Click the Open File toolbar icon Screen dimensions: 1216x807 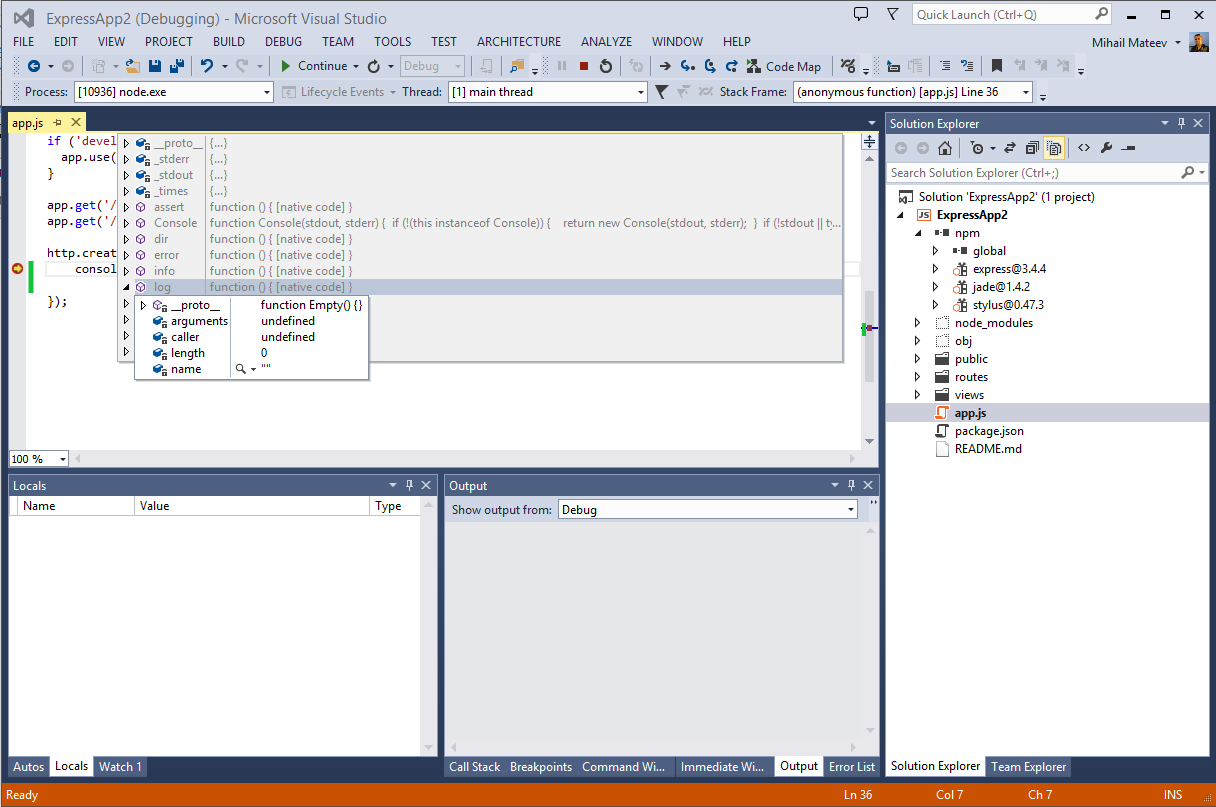click(133, 66)
